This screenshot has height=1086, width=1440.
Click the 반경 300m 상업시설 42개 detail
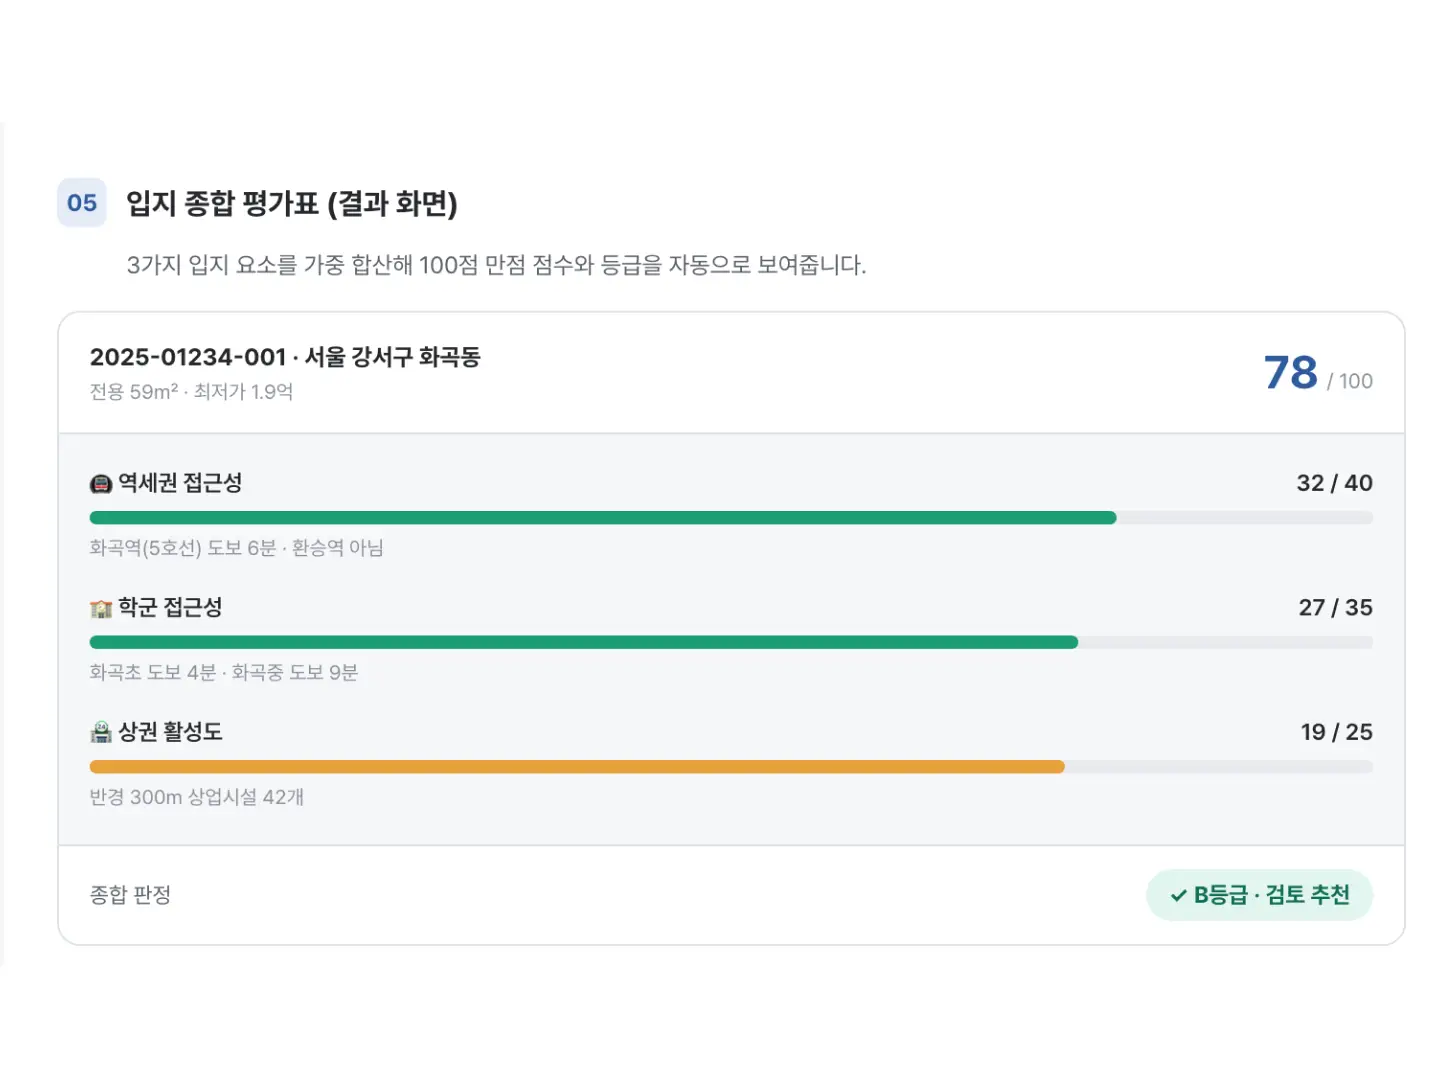pos(197,797)
